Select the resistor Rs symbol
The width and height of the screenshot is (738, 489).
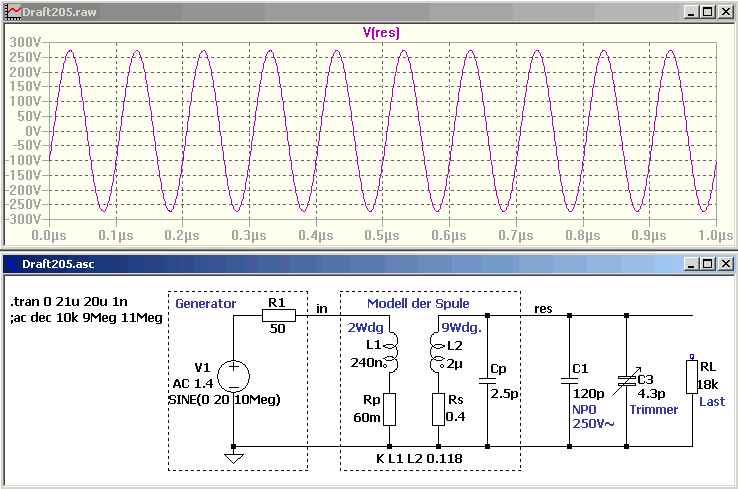point(438,409)
